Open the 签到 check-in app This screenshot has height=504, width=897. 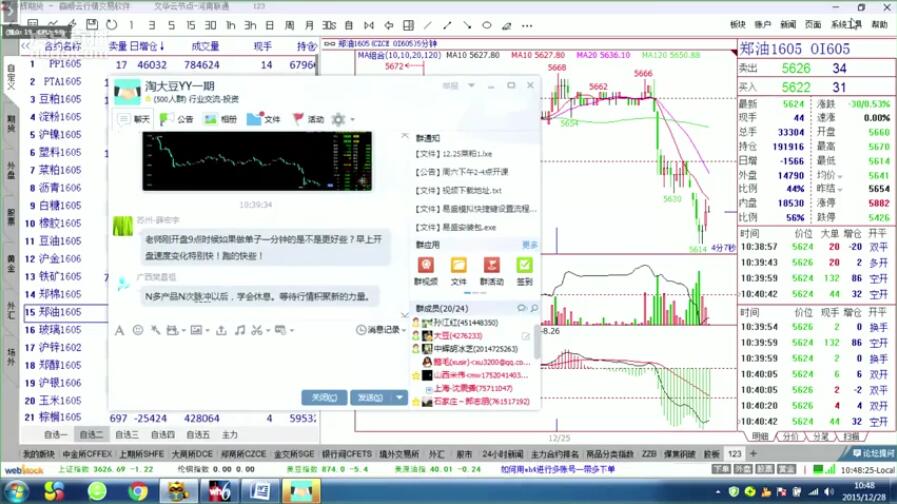tap(525, 271)
